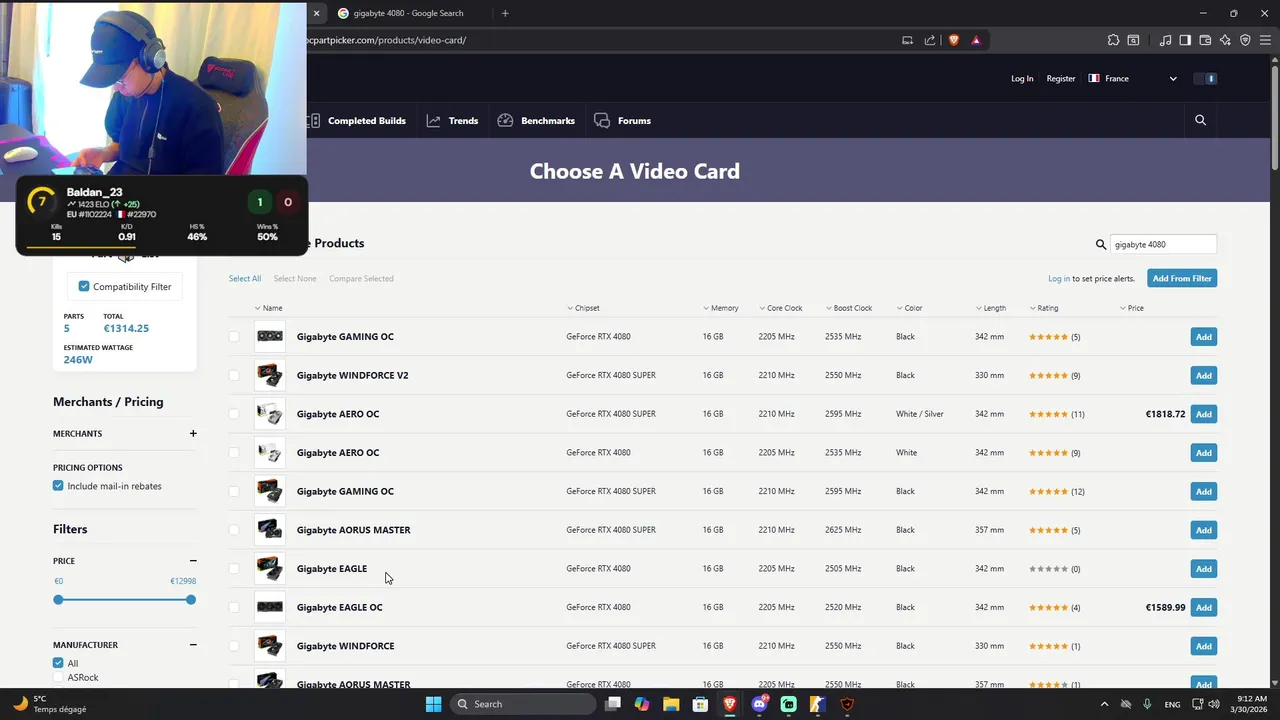The image size is (1280, 720).
Task: Click minimum price slider handle
Action: pos(58,600)
